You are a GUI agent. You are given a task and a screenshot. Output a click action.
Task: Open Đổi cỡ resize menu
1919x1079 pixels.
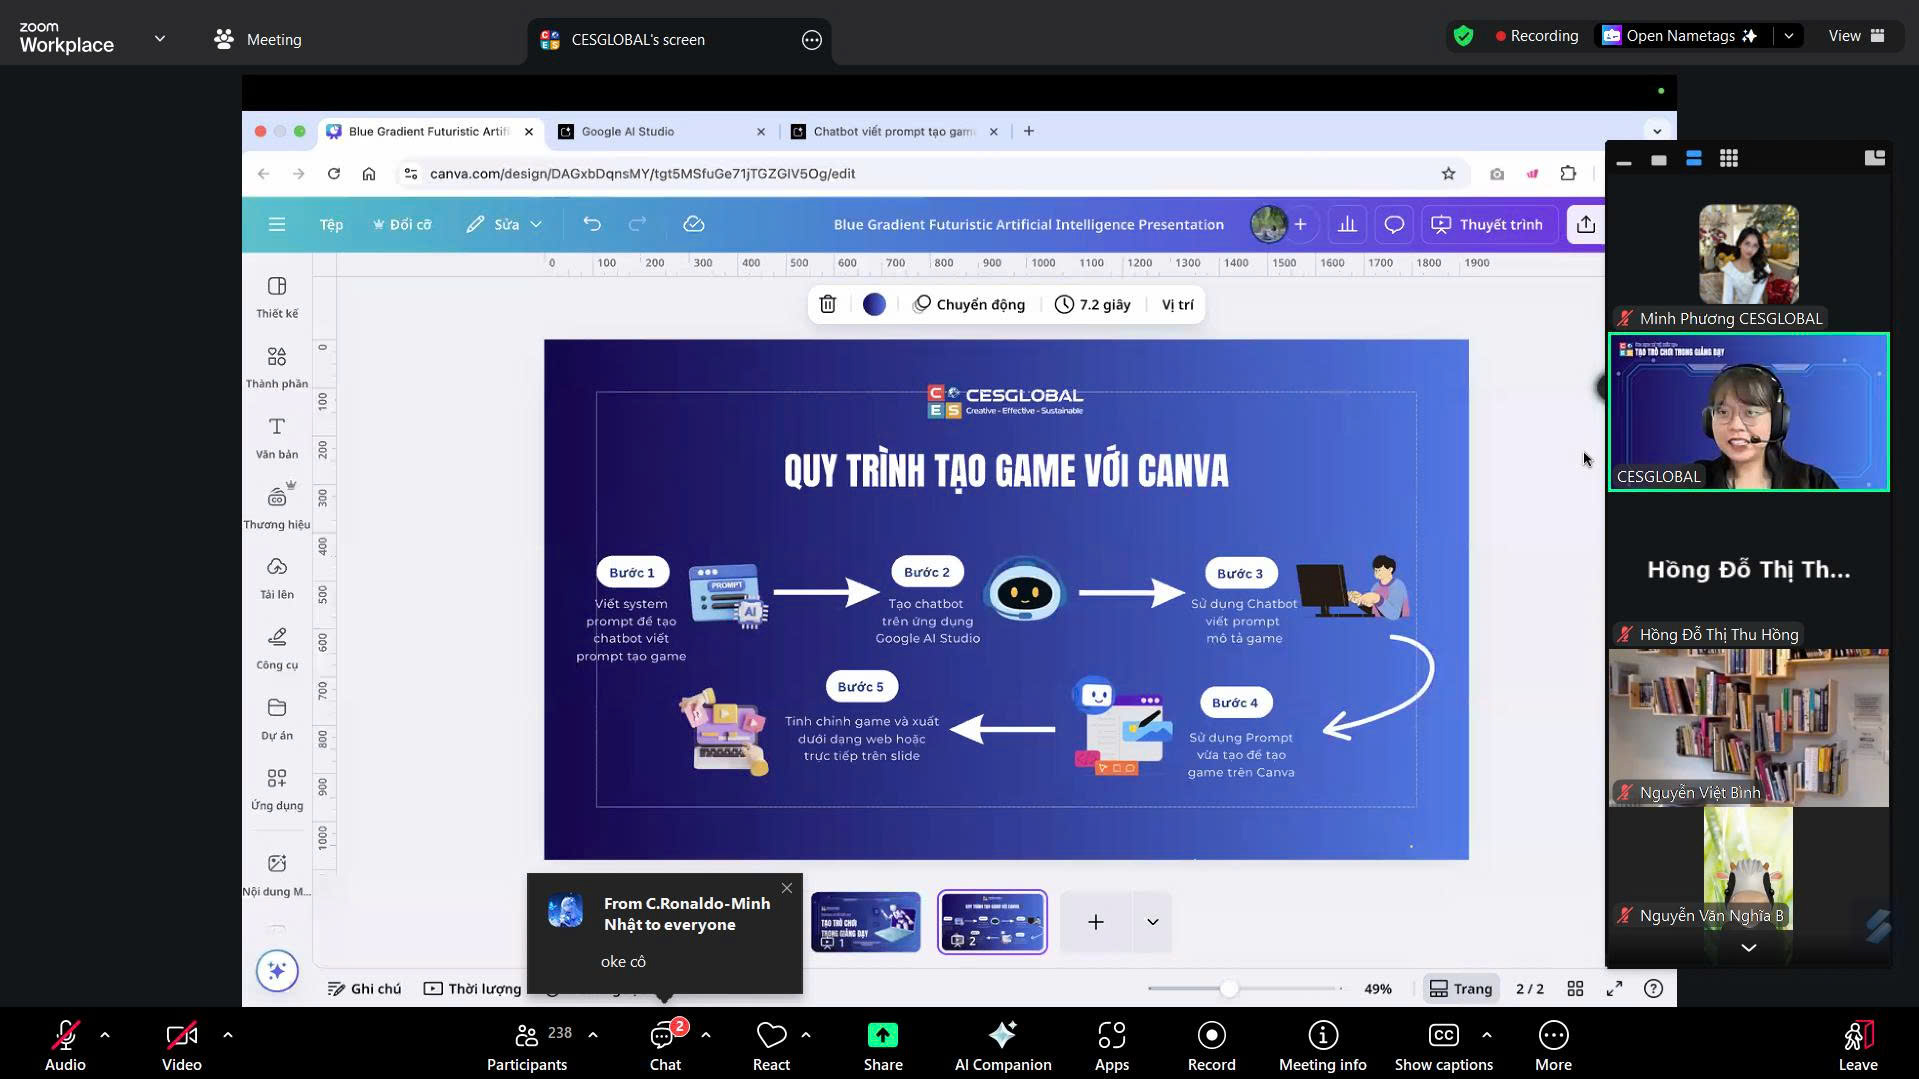click(x=402, y=224)
